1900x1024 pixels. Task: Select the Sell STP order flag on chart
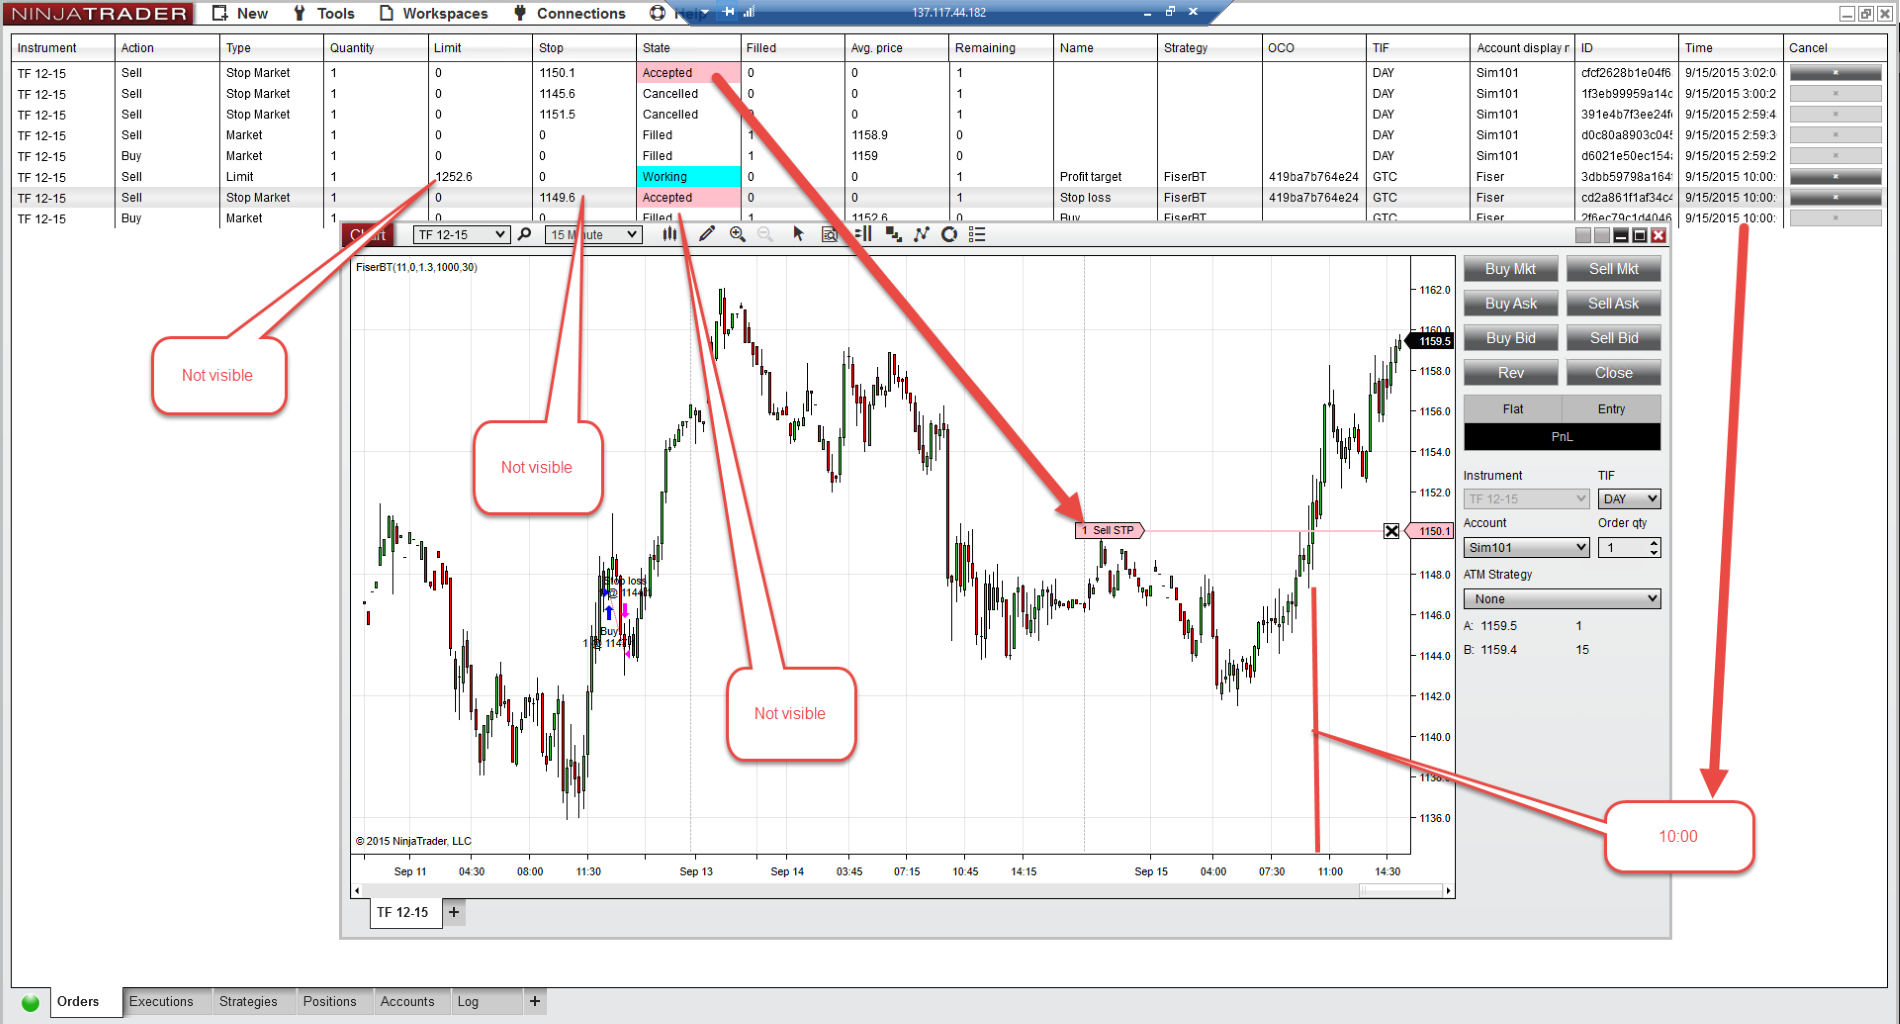pos(1109,531)
